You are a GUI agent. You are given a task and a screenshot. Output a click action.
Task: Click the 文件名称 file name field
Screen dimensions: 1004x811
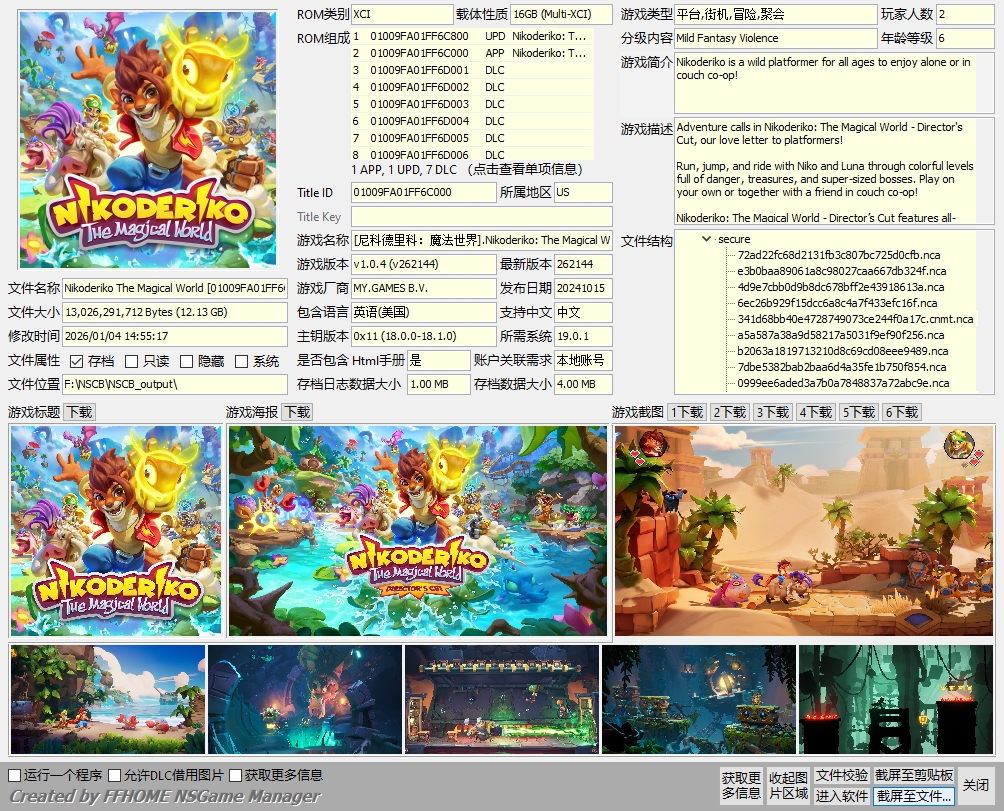[x=175, y=288]
